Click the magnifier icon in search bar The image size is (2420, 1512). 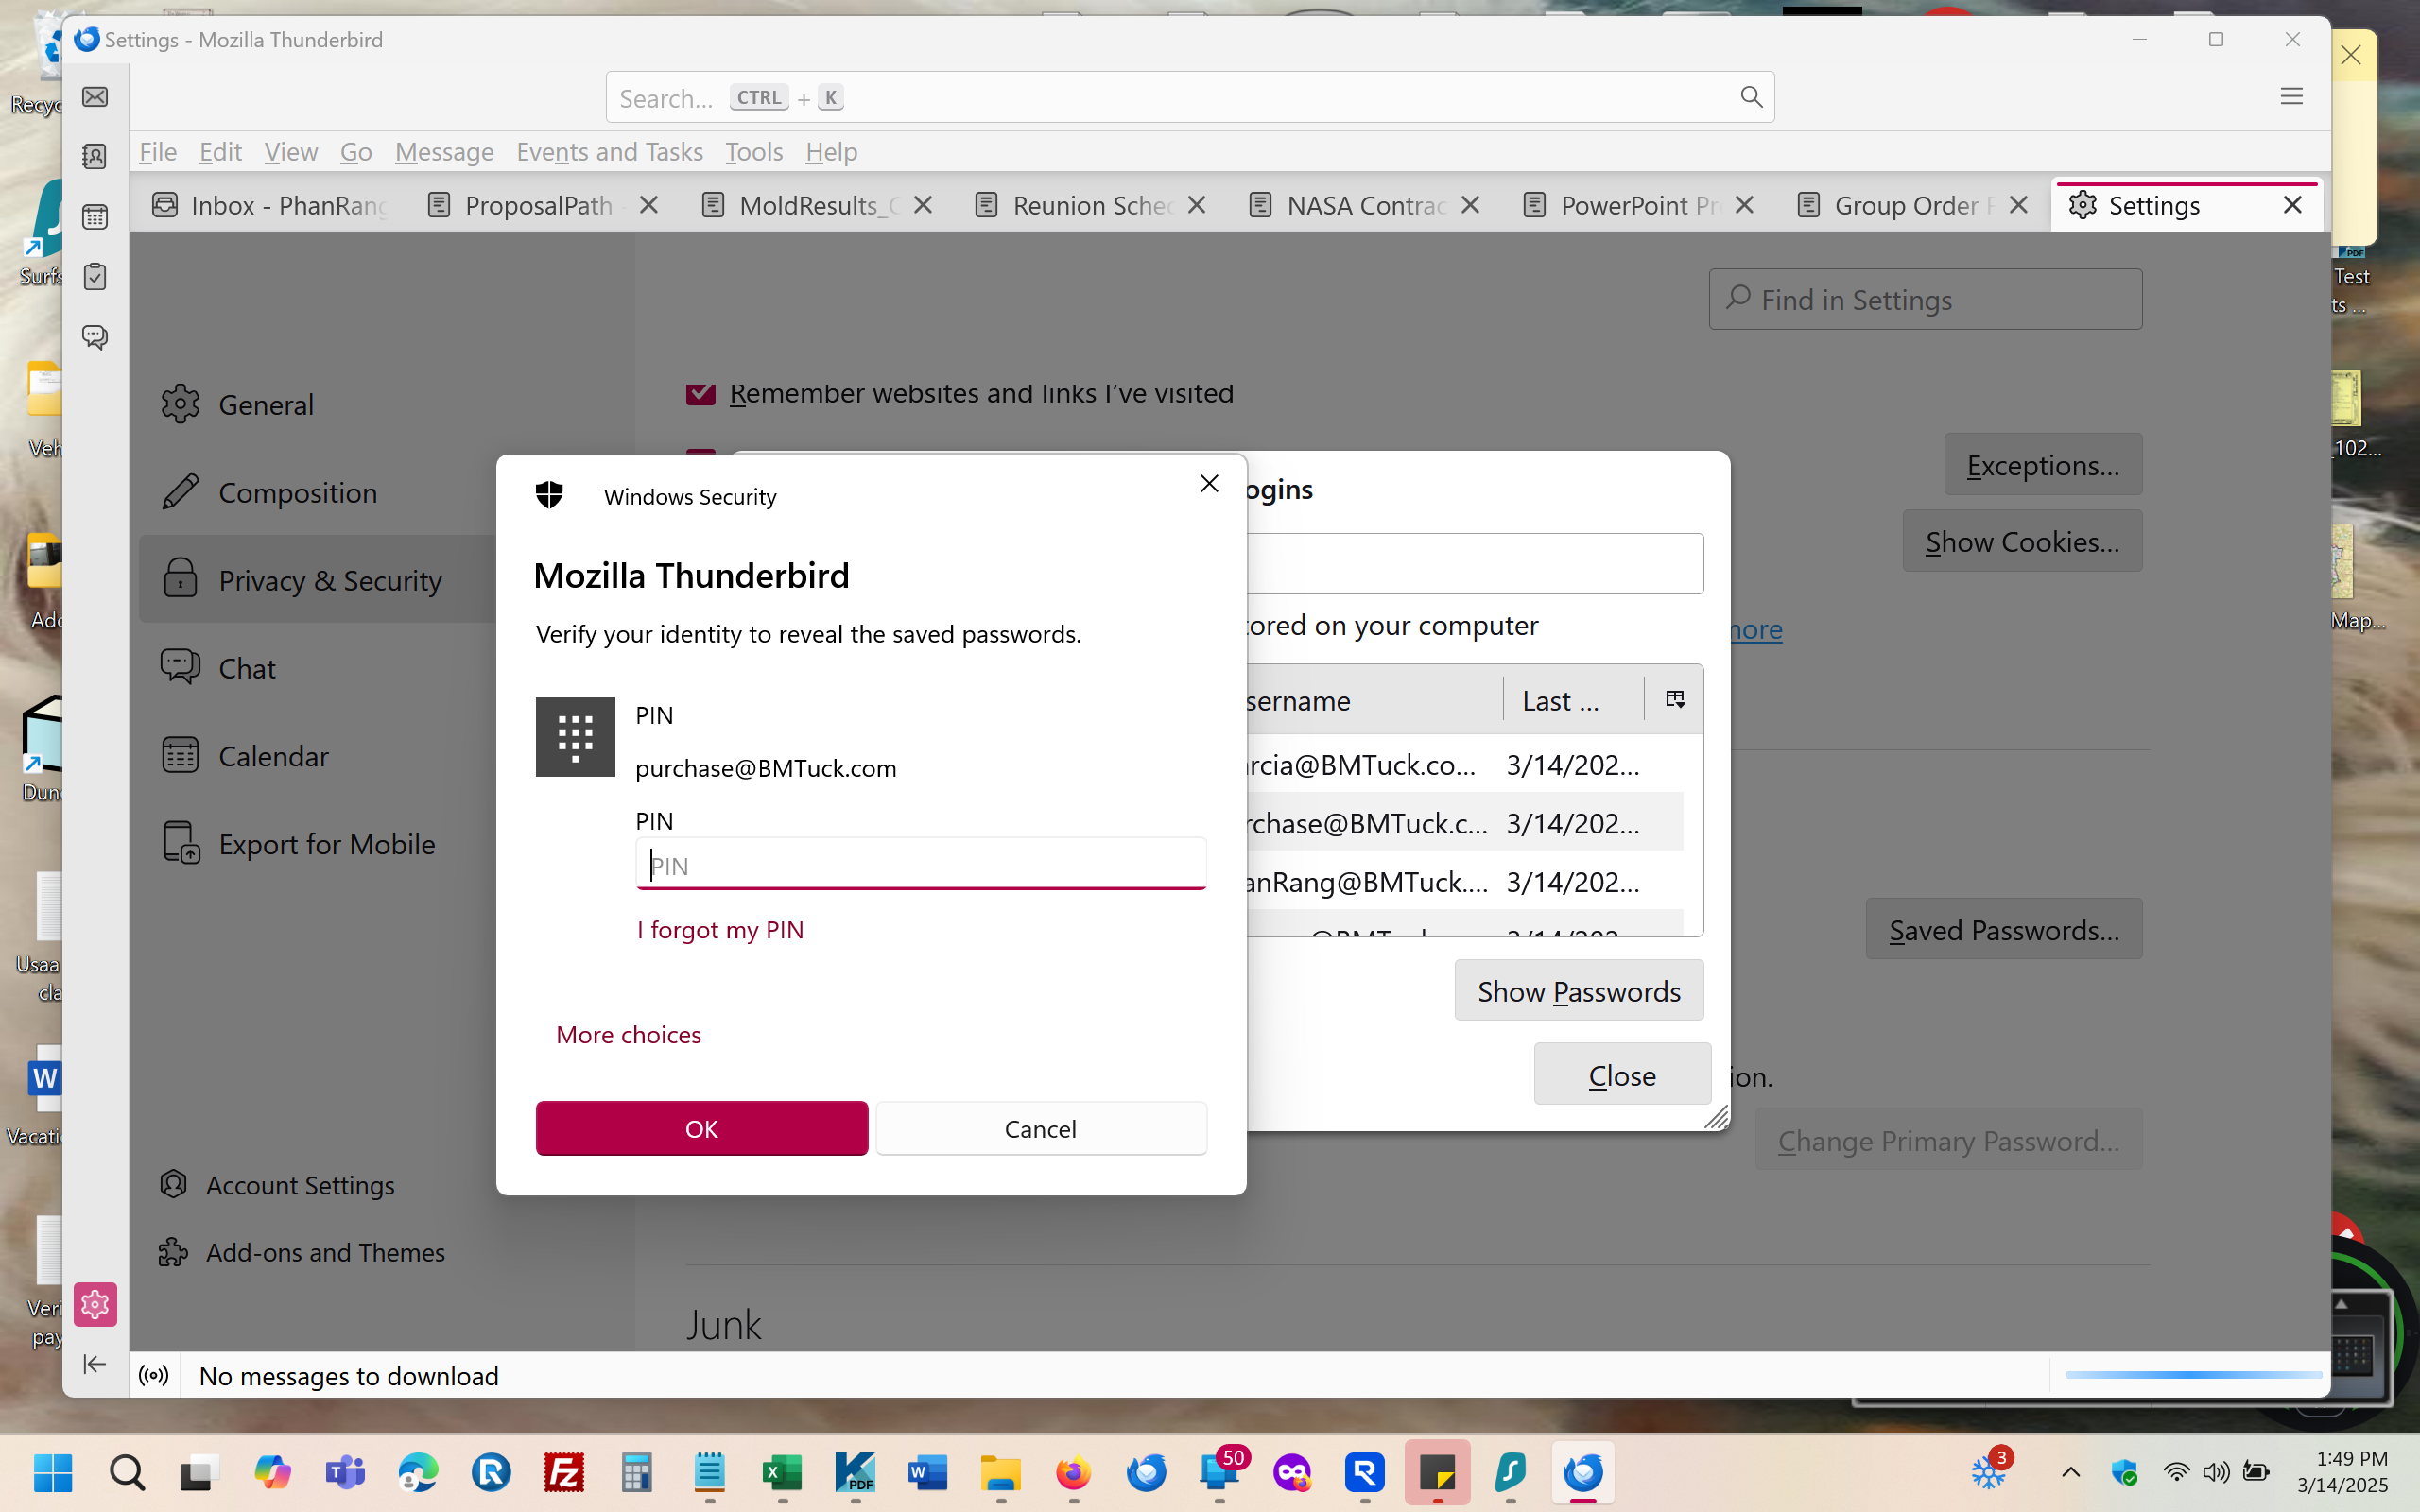click(1751, 97)
